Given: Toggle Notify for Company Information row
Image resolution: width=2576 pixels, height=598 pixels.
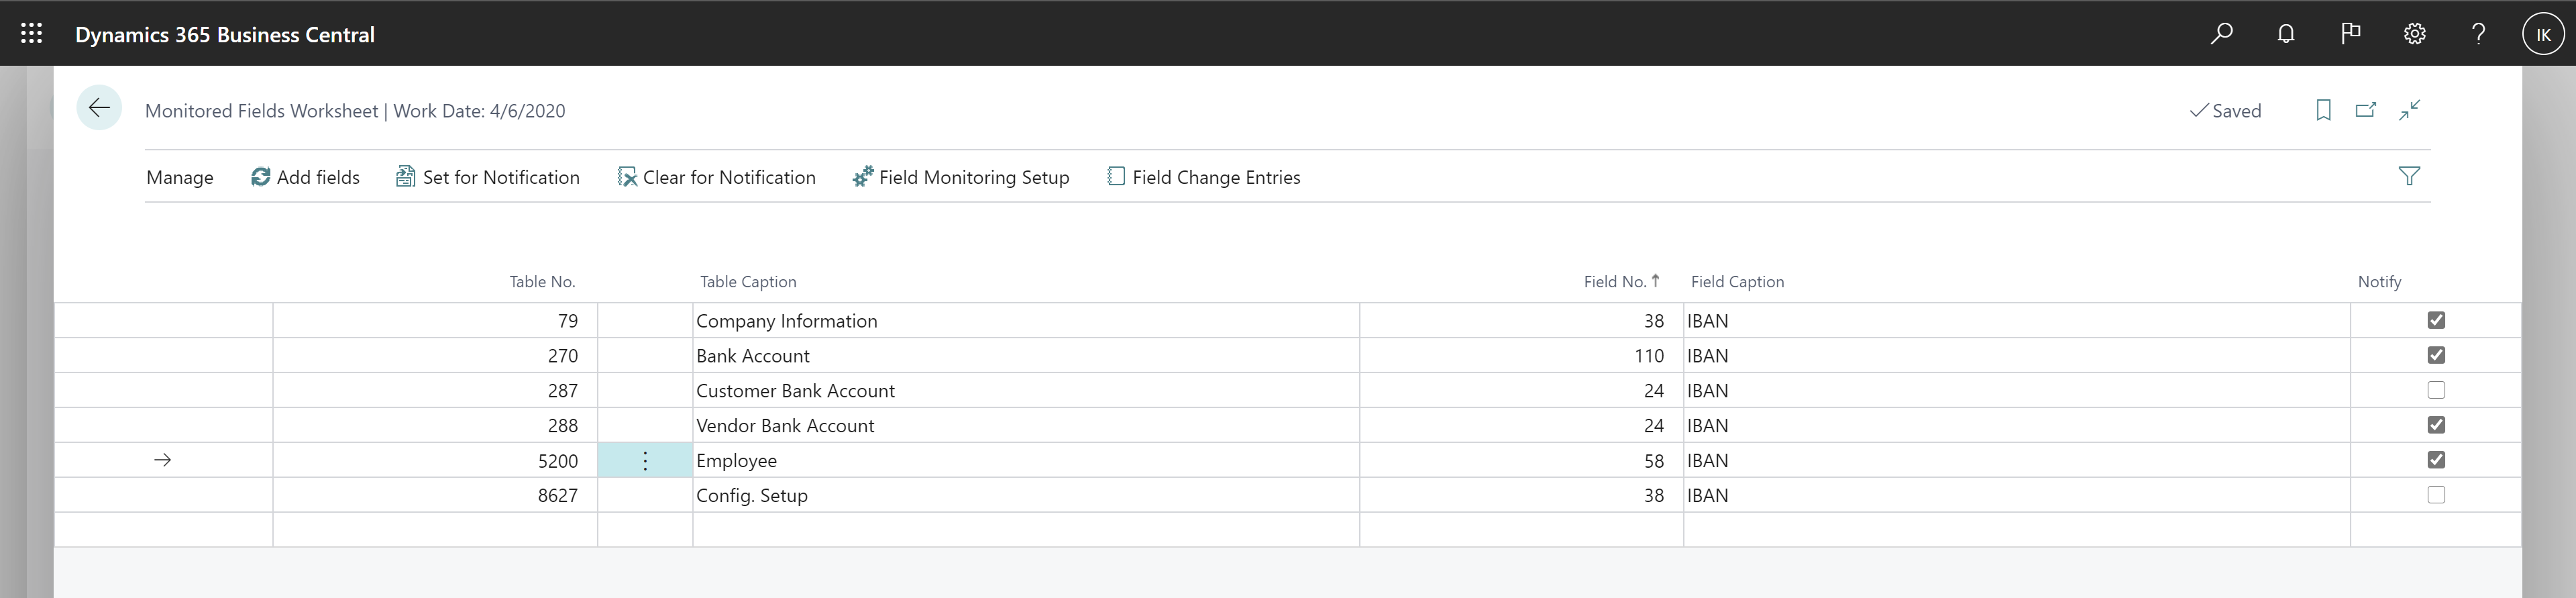Looking at the screenshot, I should point(2436,320).
